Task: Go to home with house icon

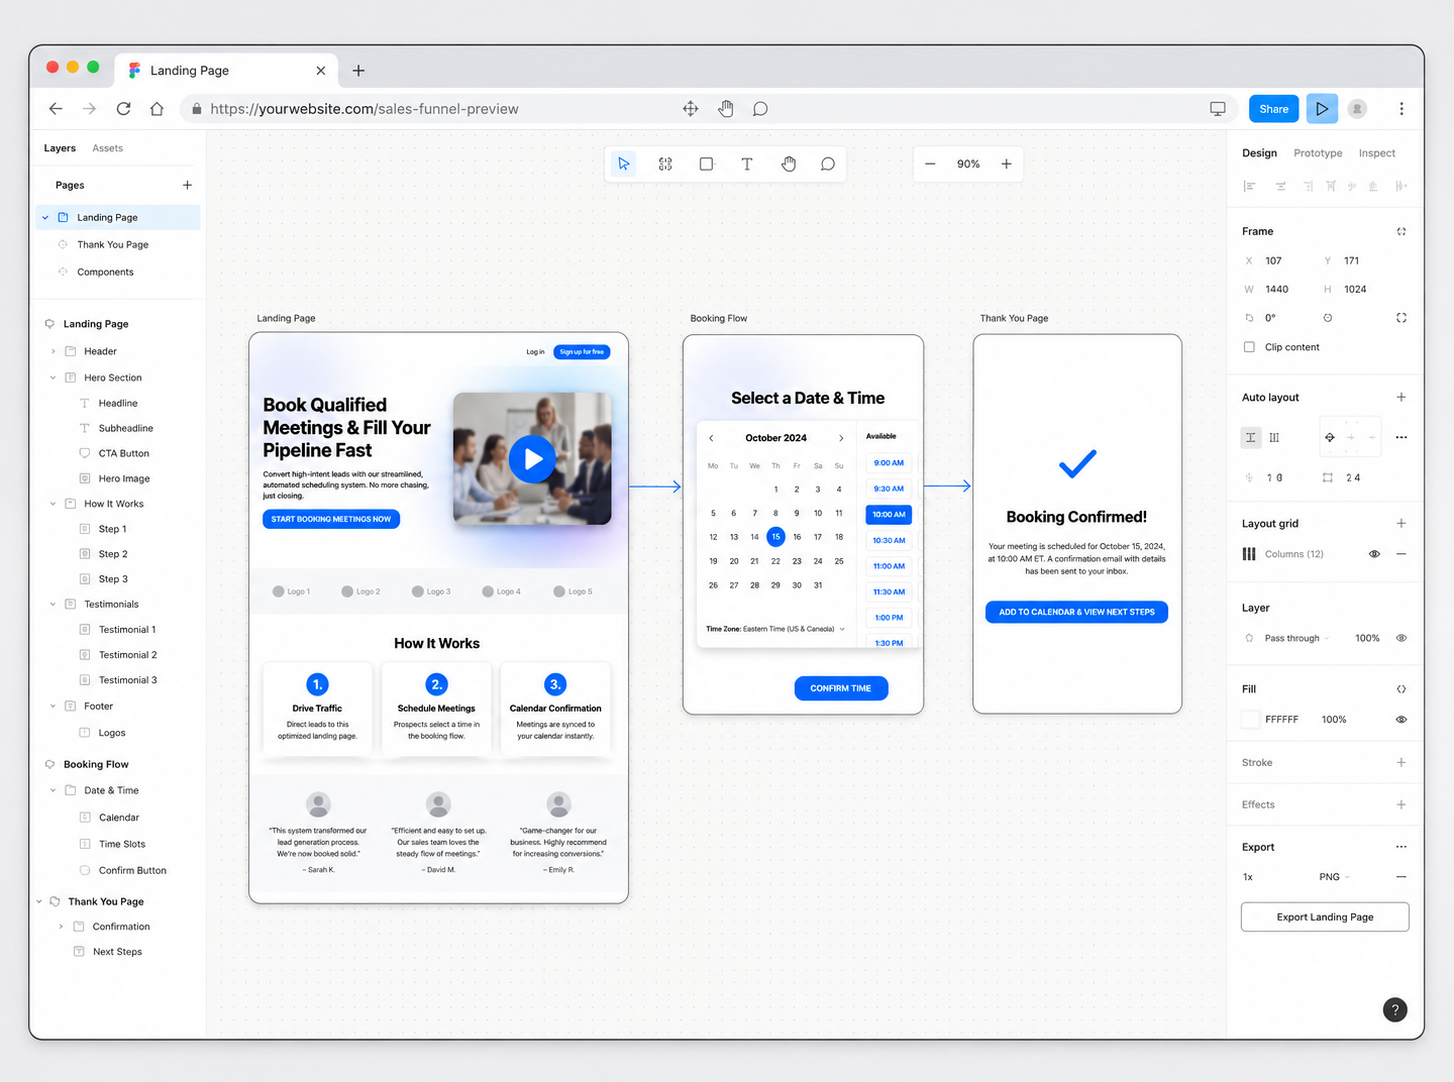Action: [157, 109]
